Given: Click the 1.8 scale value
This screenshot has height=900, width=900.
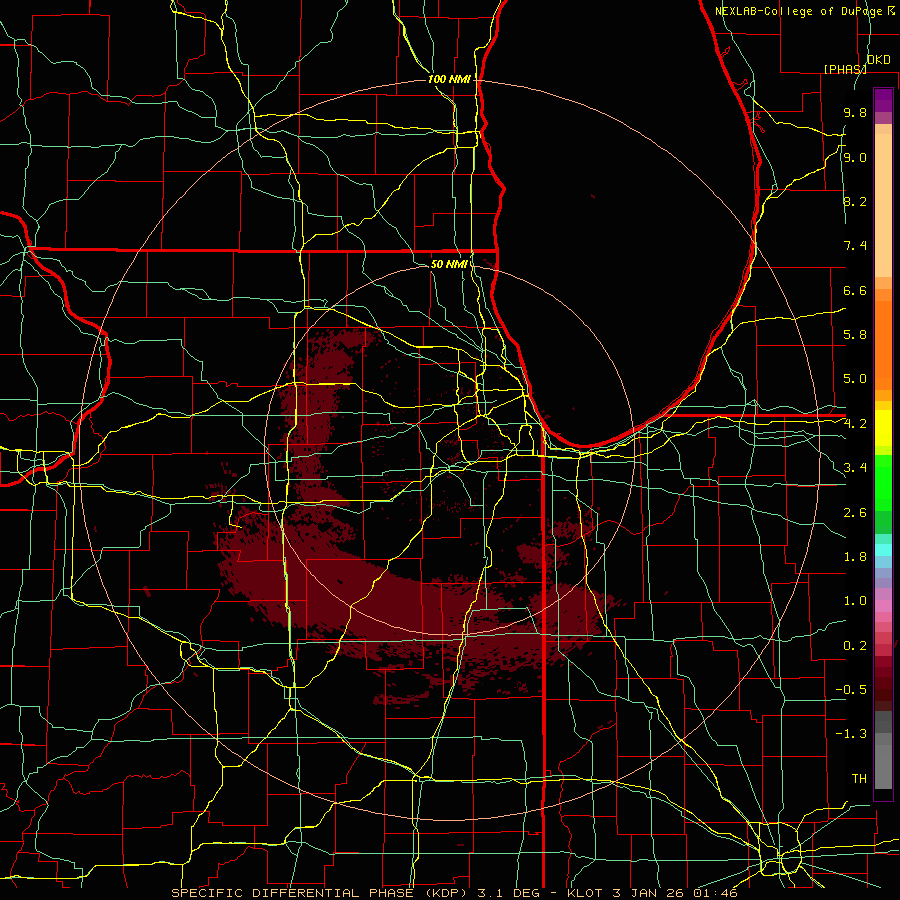Looking at the screenshot, I should click(x=855, y=557).
